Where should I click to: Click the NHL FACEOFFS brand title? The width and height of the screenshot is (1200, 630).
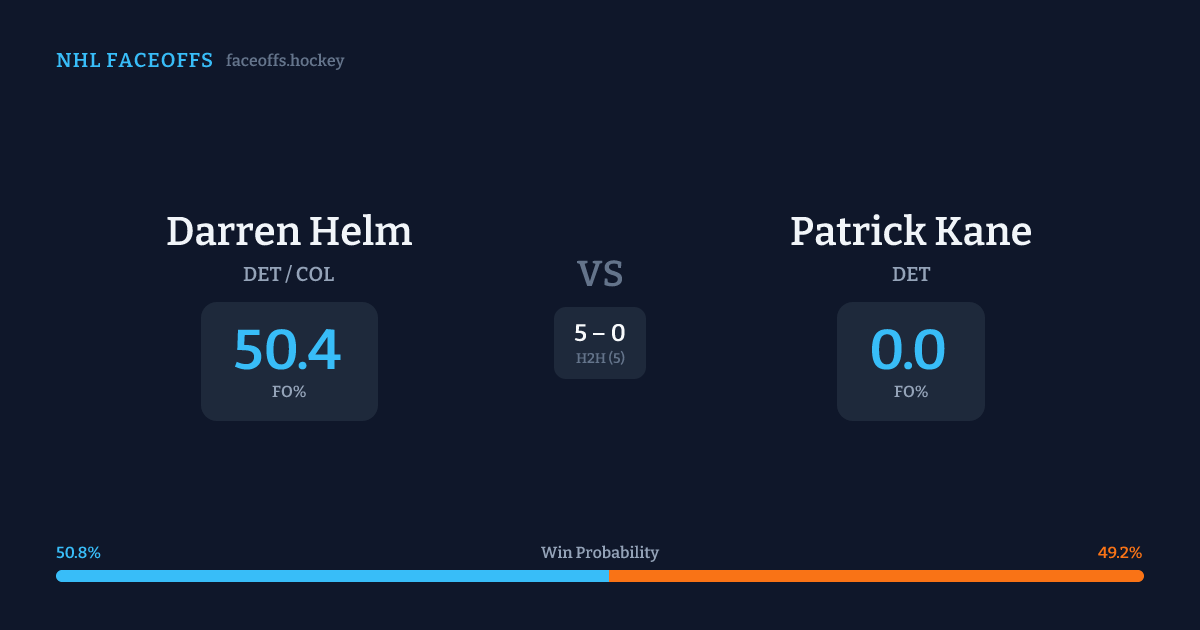coord(134,61)
